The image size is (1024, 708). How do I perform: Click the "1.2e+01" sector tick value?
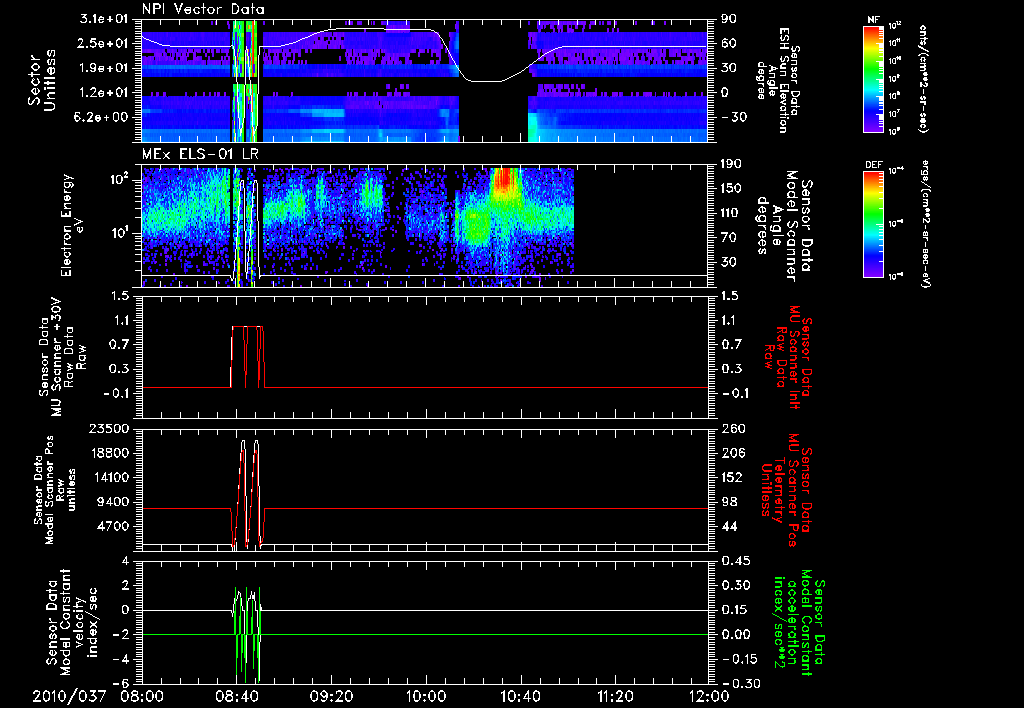tap(104, 92)
